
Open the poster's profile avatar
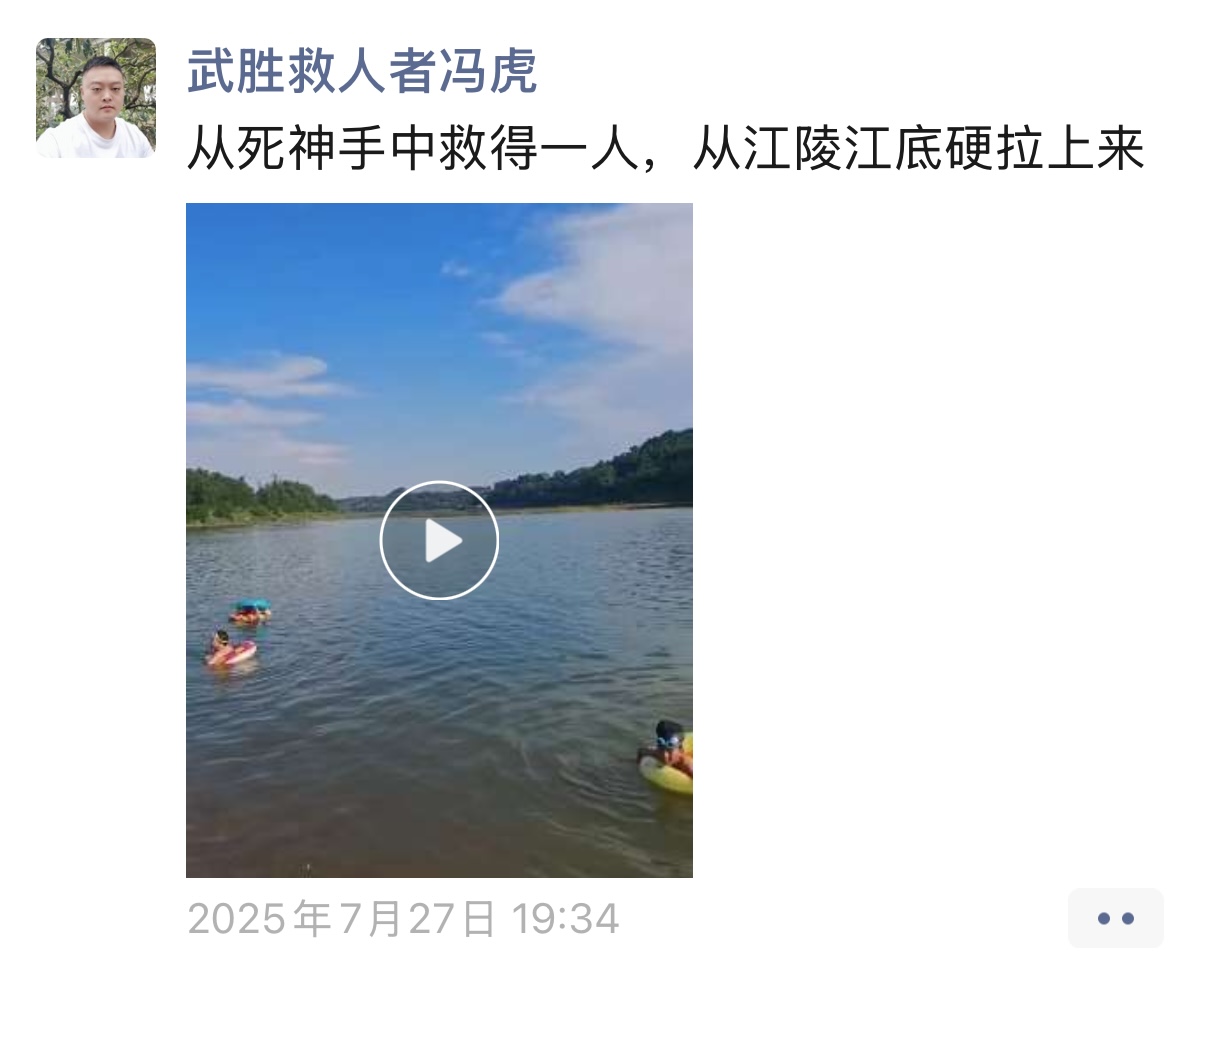[96, 98]
